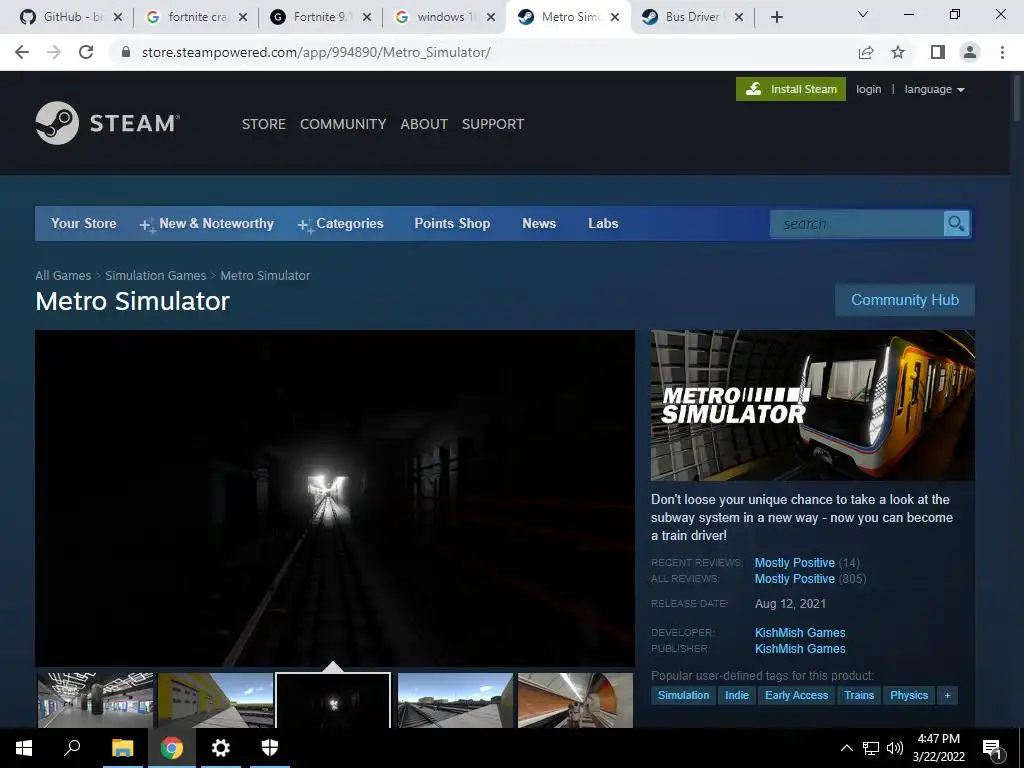
Task: Click the Early Access tag
Action: pos(796,695)
